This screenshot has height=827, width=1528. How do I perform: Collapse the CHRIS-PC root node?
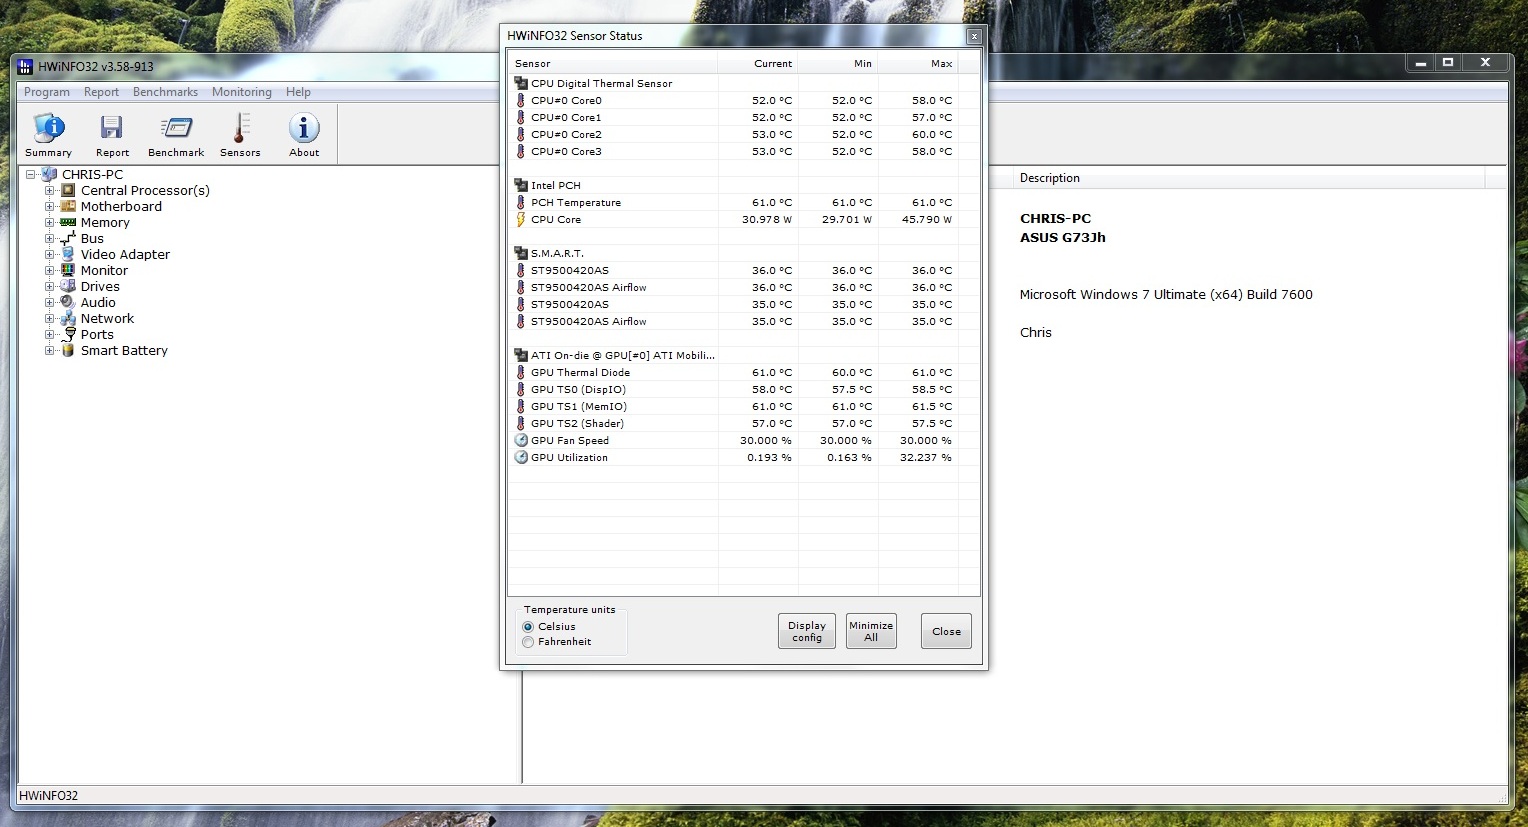point(31,174)
